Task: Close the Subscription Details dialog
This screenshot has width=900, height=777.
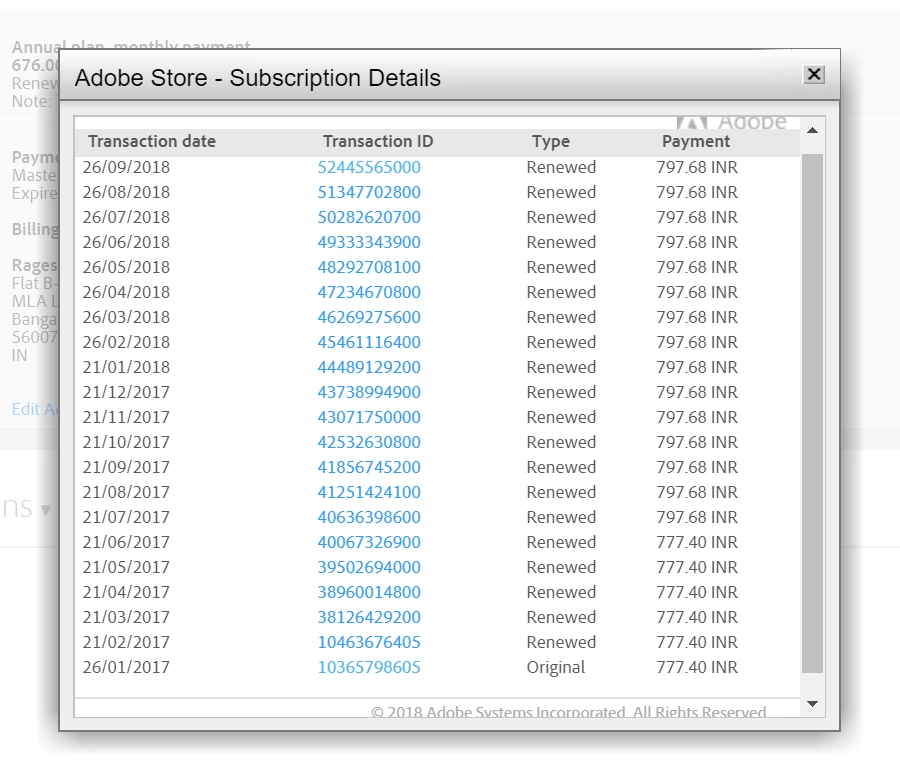Action: (x=813, y=75)
